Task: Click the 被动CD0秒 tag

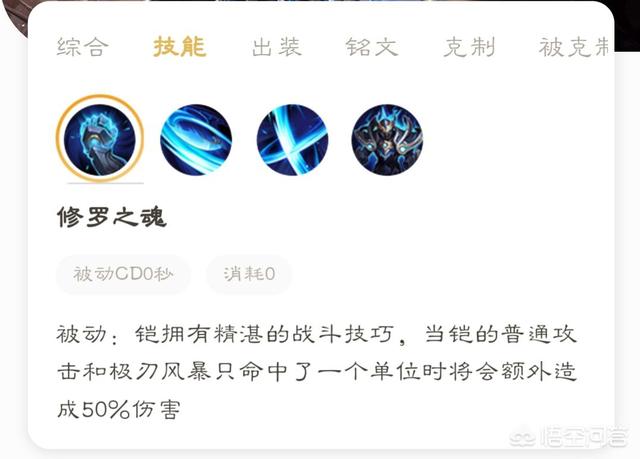Action: [123, 274]
